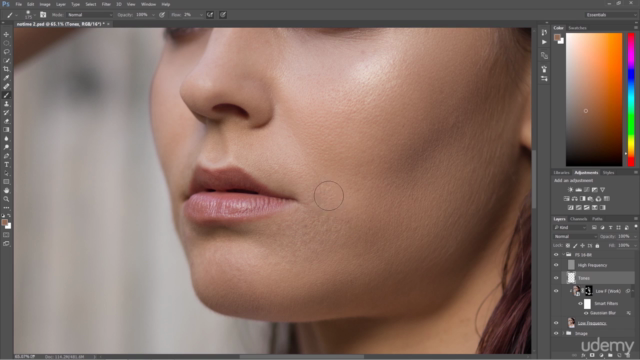Switch to the Swatches tab
The width and height of the screenshot is (640, 360).
[x=577, y=28]
